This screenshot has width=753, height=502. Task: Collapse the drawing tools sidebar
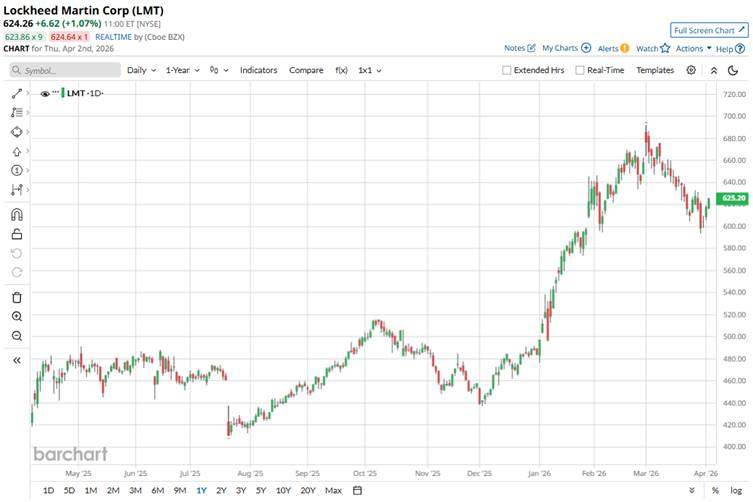click(x=17, y=360)
